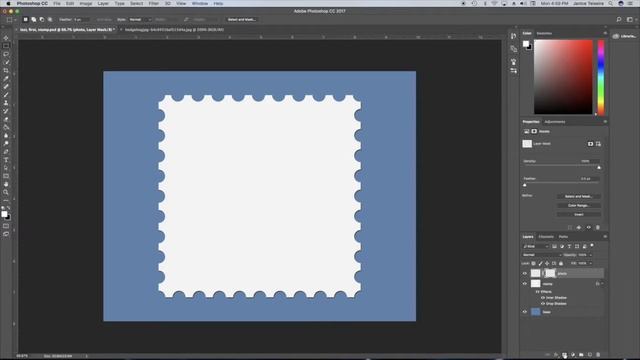Screen dimensions: 640x360
Task: Select the Horizontal Type tool
Action: coord(6,160)
